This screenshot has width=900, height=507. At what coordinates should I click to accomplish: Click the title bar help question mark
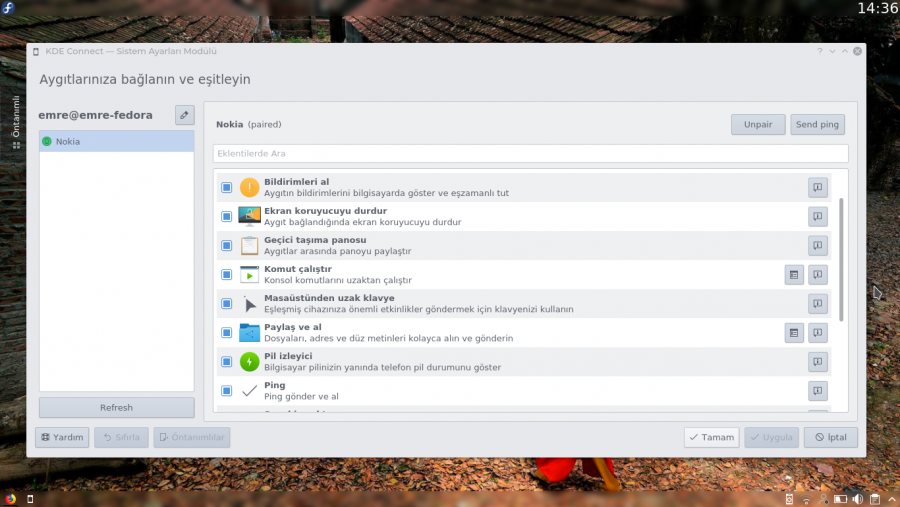pyautogui.click(x=820, y=51)
